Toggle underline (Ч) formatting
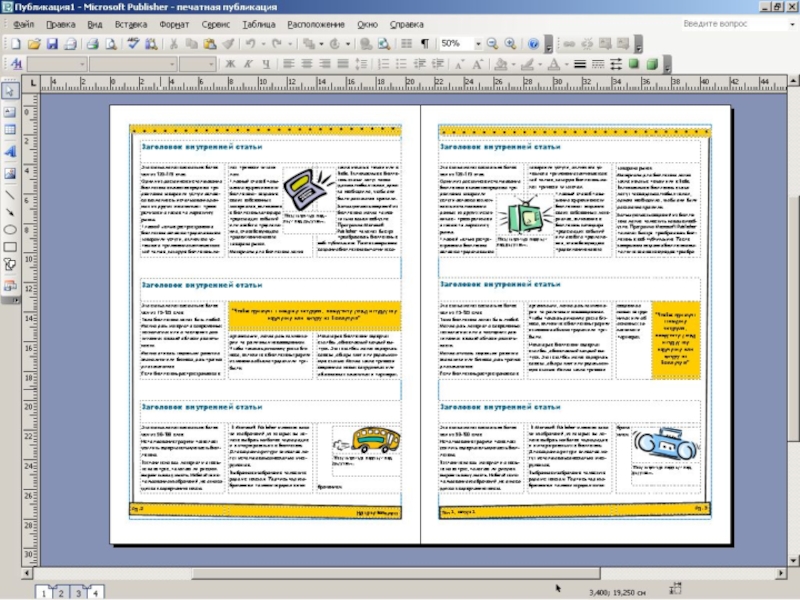Viewport: 800px width, 600px height. click(x=266, y=64)
